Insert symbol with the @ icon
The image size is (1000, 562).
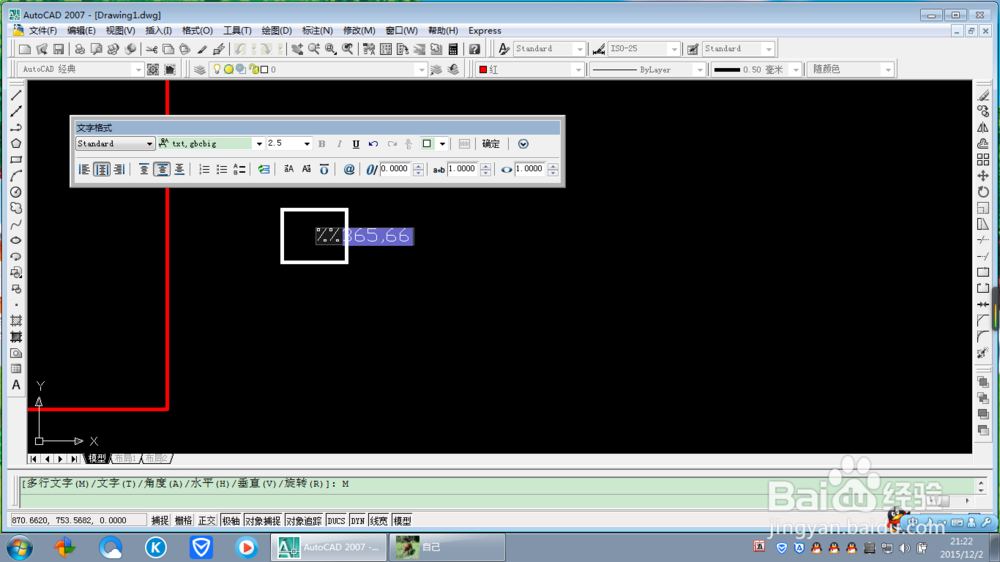349,169
